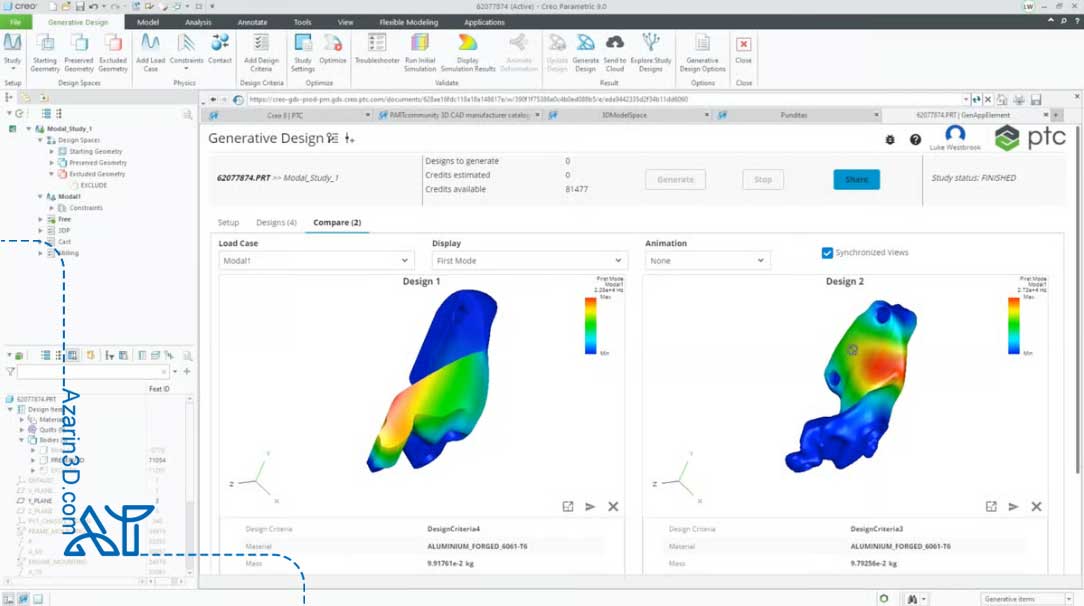Expand the Preserved Geometry tree node

point(51,163)
